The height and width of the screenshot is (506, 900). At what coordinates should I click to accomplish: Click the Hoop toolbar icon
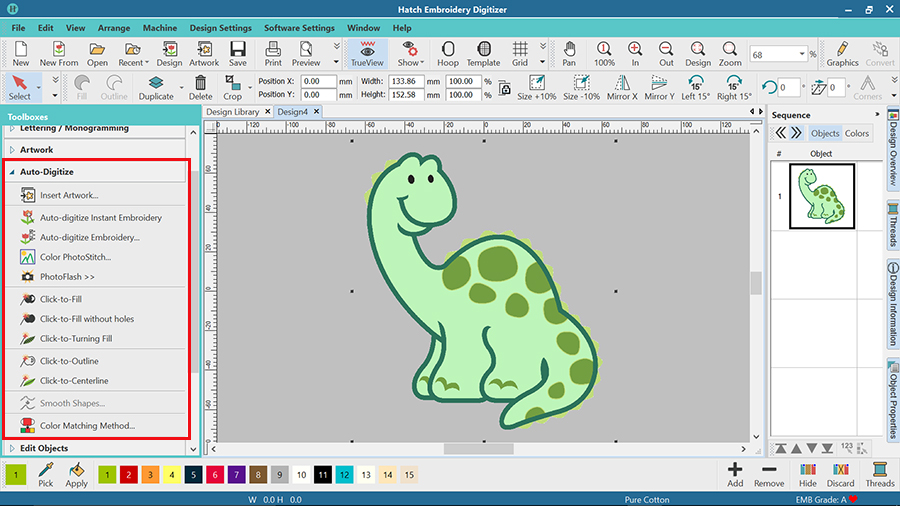click(x=447, y=53)
